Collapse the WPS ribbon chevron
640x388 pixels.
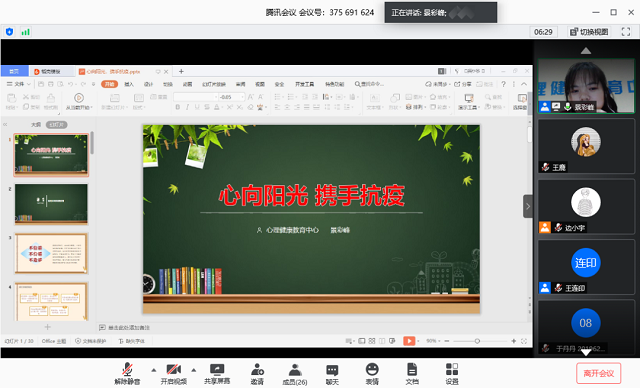[x=524, y=84]
